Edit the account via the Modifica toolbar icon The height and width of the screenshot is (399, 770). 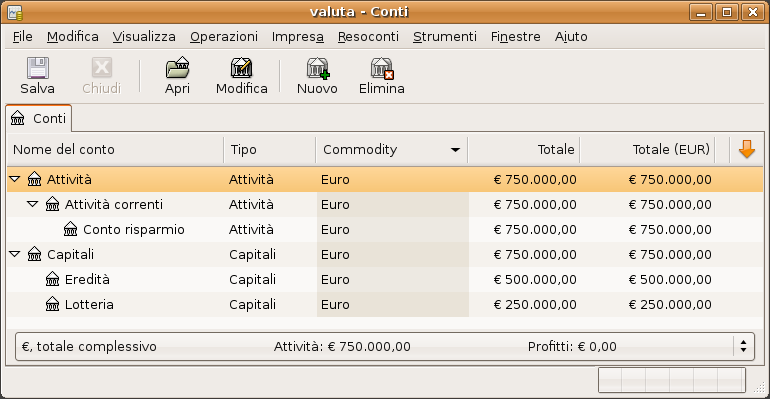pos(242,68)
